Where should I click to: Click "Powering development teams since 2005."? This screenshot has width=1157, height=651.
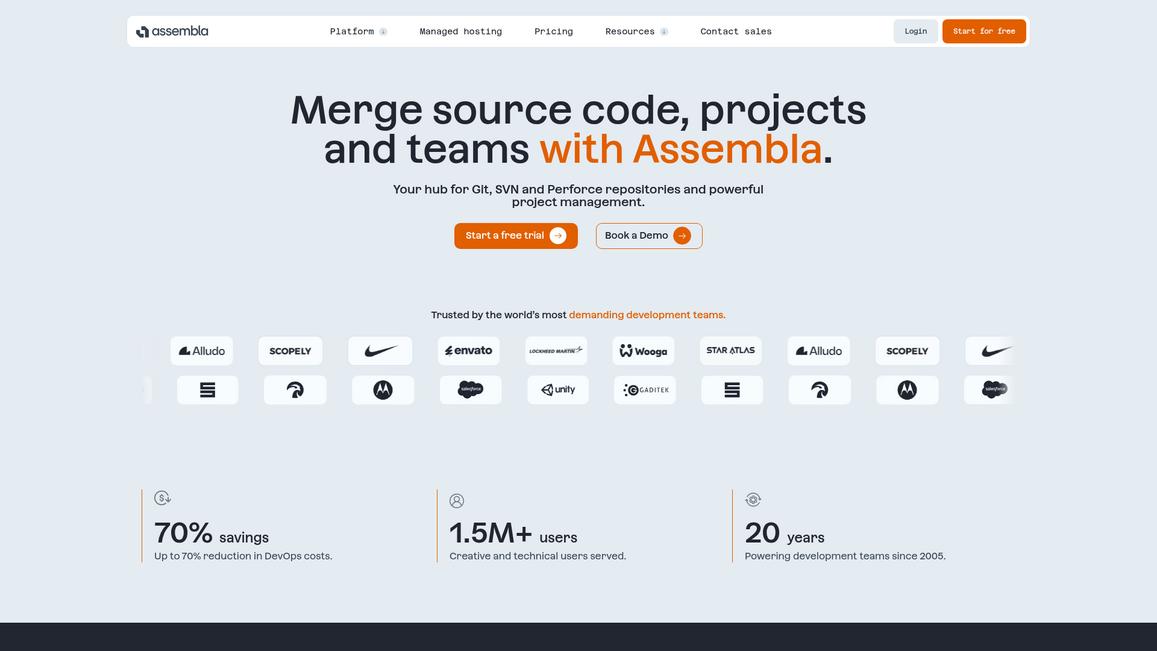coord(845,556)
